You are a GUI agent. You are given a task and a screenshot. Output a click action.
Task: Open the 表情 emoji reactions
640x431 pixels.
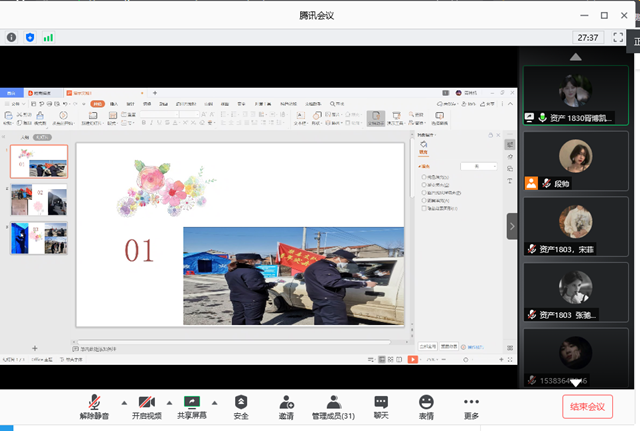[x=426, y=406]
